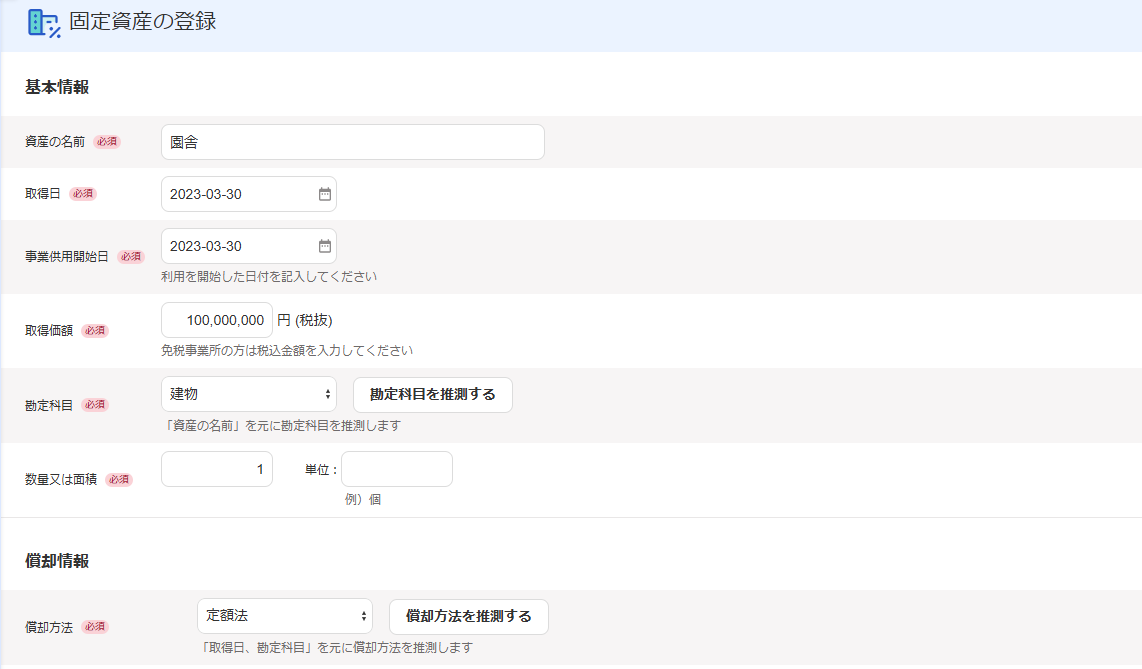
Task: Click the fixed asset registration header icon
Action: [44, 23]
